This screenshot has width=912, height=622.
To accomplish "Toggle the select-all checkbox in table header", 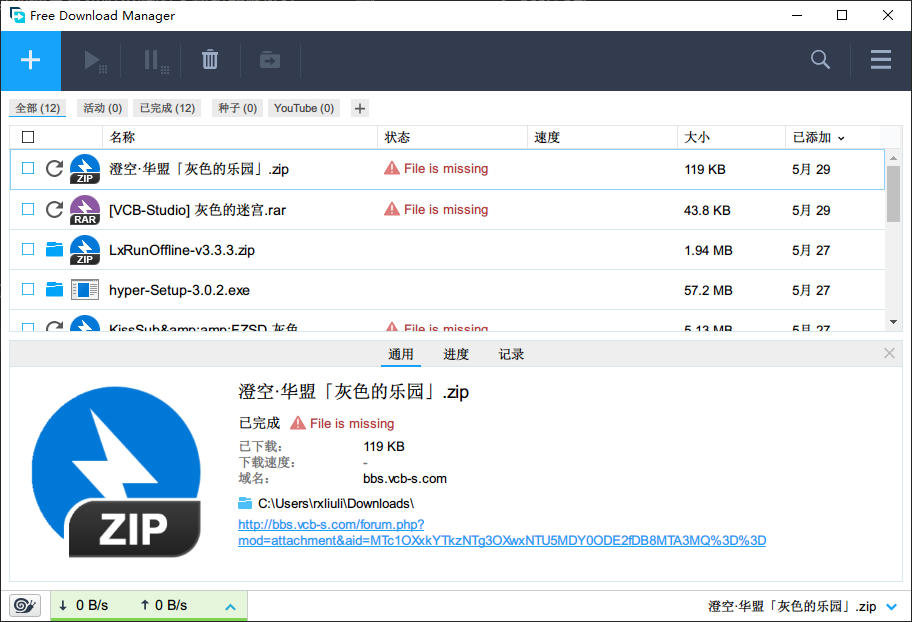I will 28,137.
